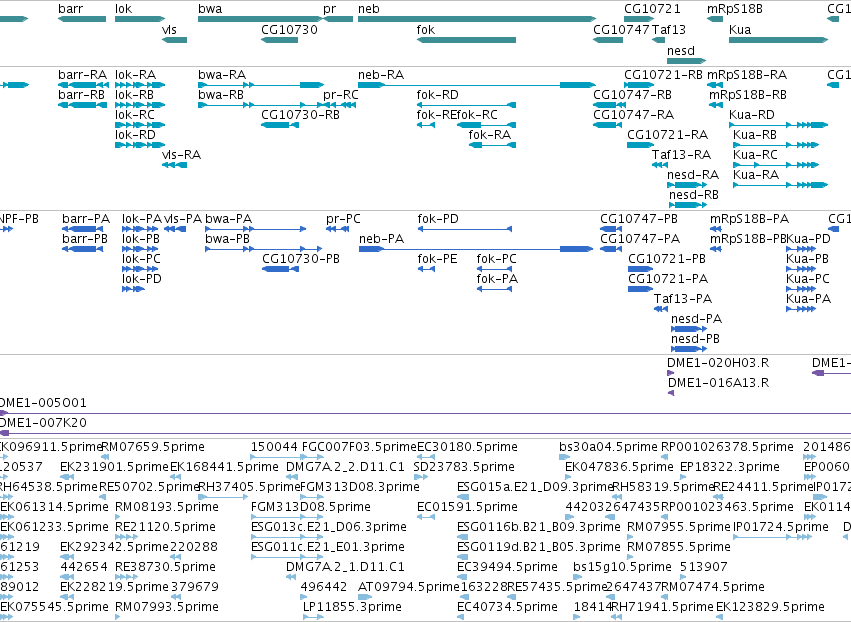Image resolution: width=851 pixels, height=622 pixels.
Task: Select protein bwa-PB
Action: tap(227, 239)
